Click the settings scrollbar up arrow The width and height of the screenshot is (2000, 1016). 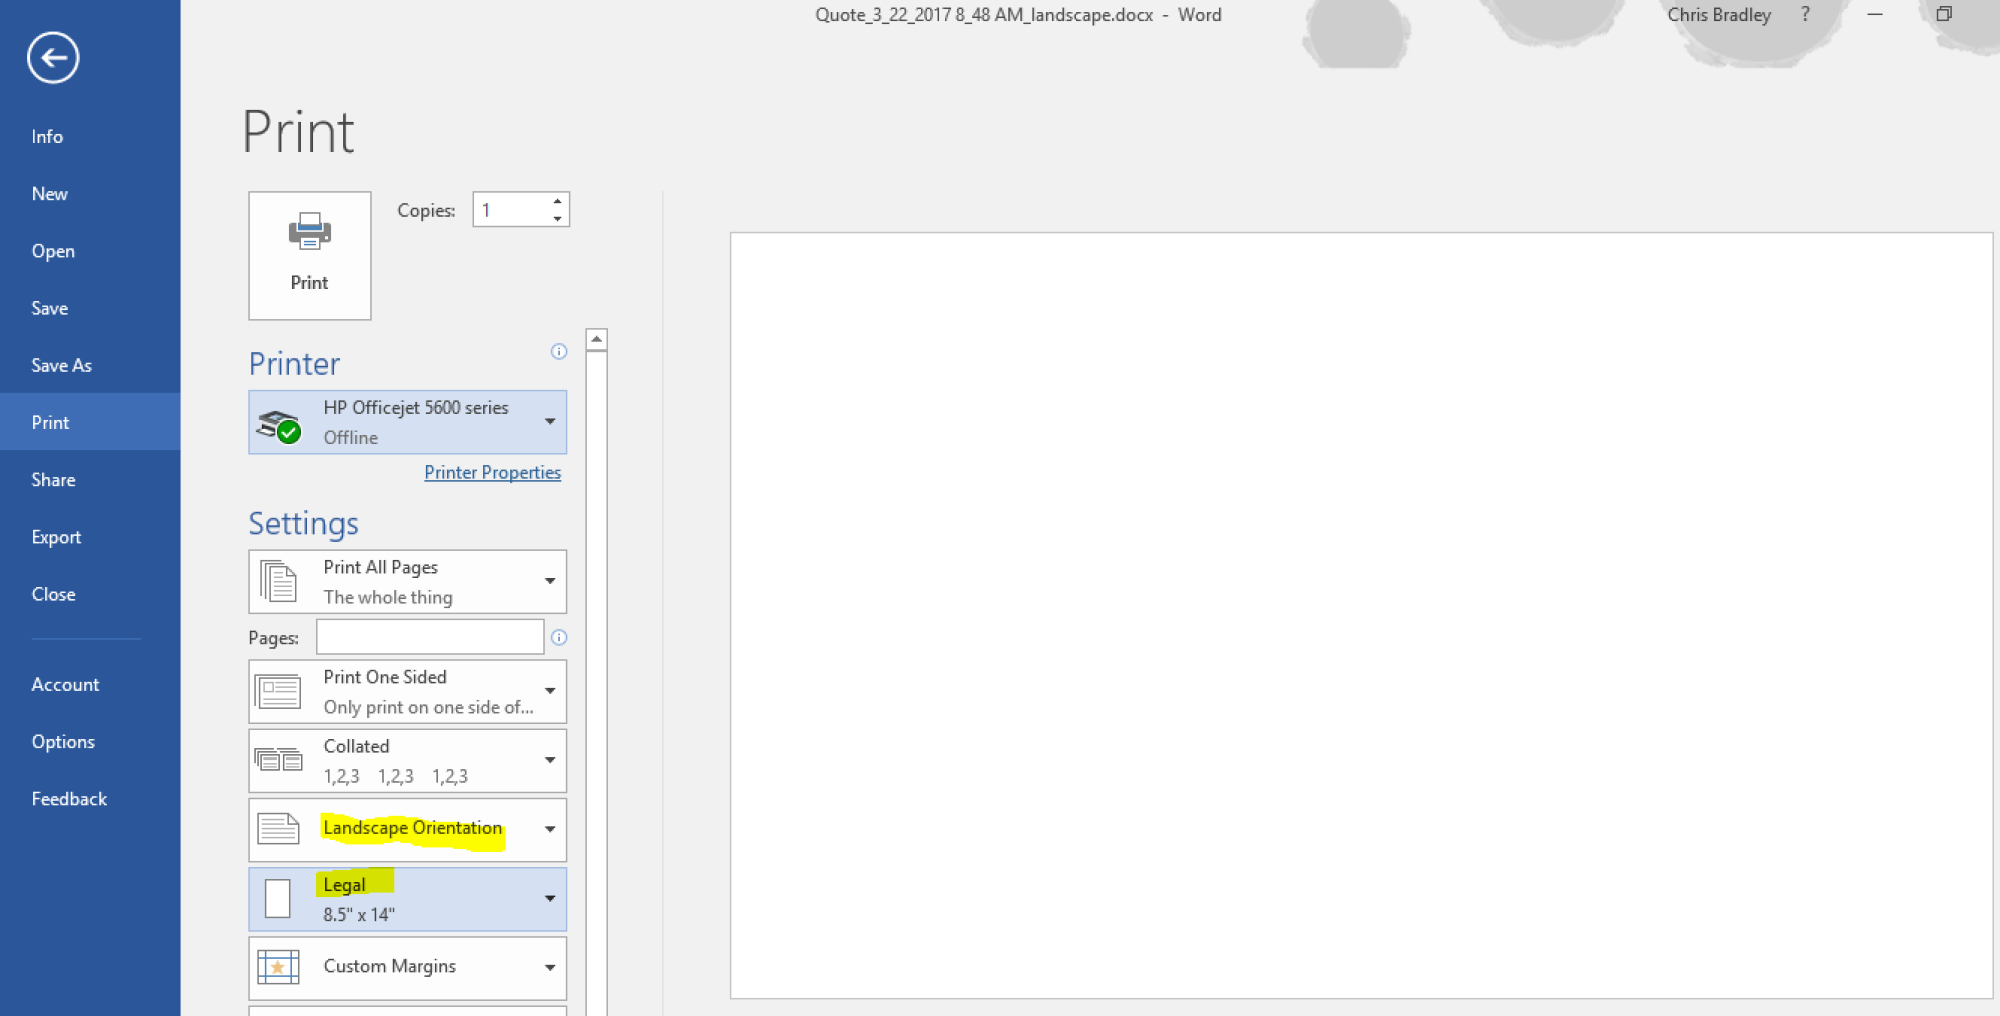597,339
